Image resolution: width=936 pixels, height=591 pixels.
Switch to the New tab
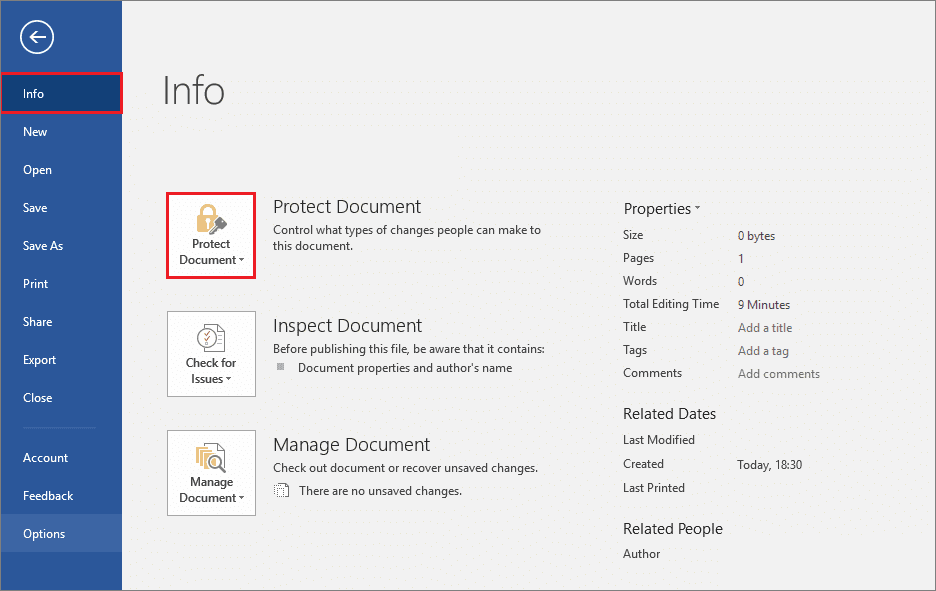(x=35, y=131)
